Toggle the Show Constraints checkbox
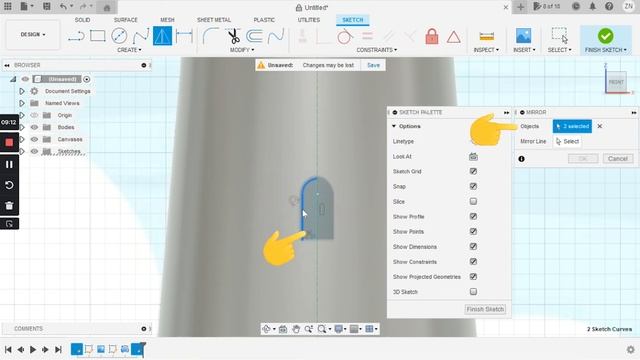Screen dimensions: 640x360 (x=473, y=262)
